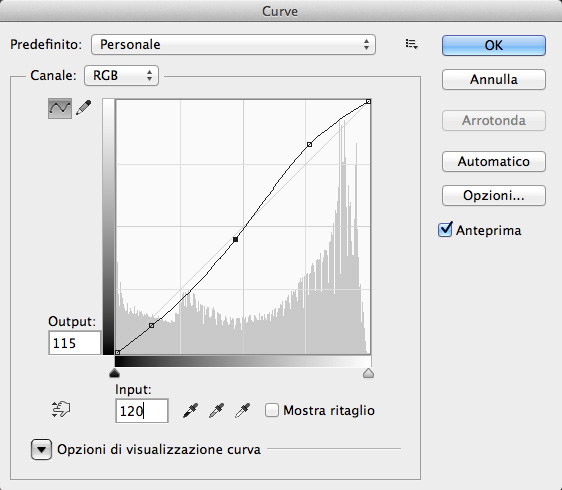The width and height of the screenshot is (562, 490).
Task: Click the white point slider triangle
Action: click(368, 373)
